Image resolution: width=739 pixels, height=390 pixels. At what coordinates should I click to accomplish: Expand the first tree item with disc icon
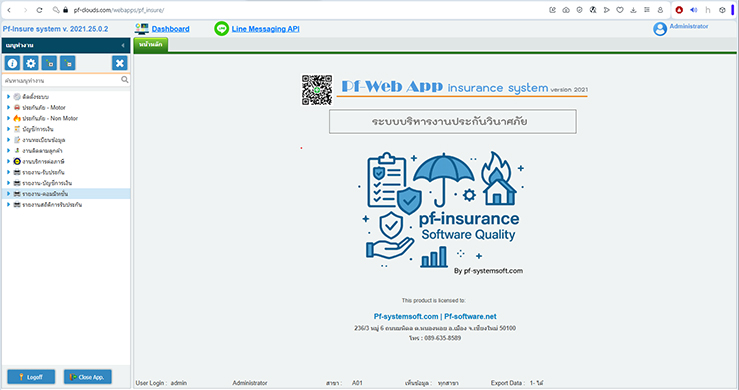[x=8, y=97]
